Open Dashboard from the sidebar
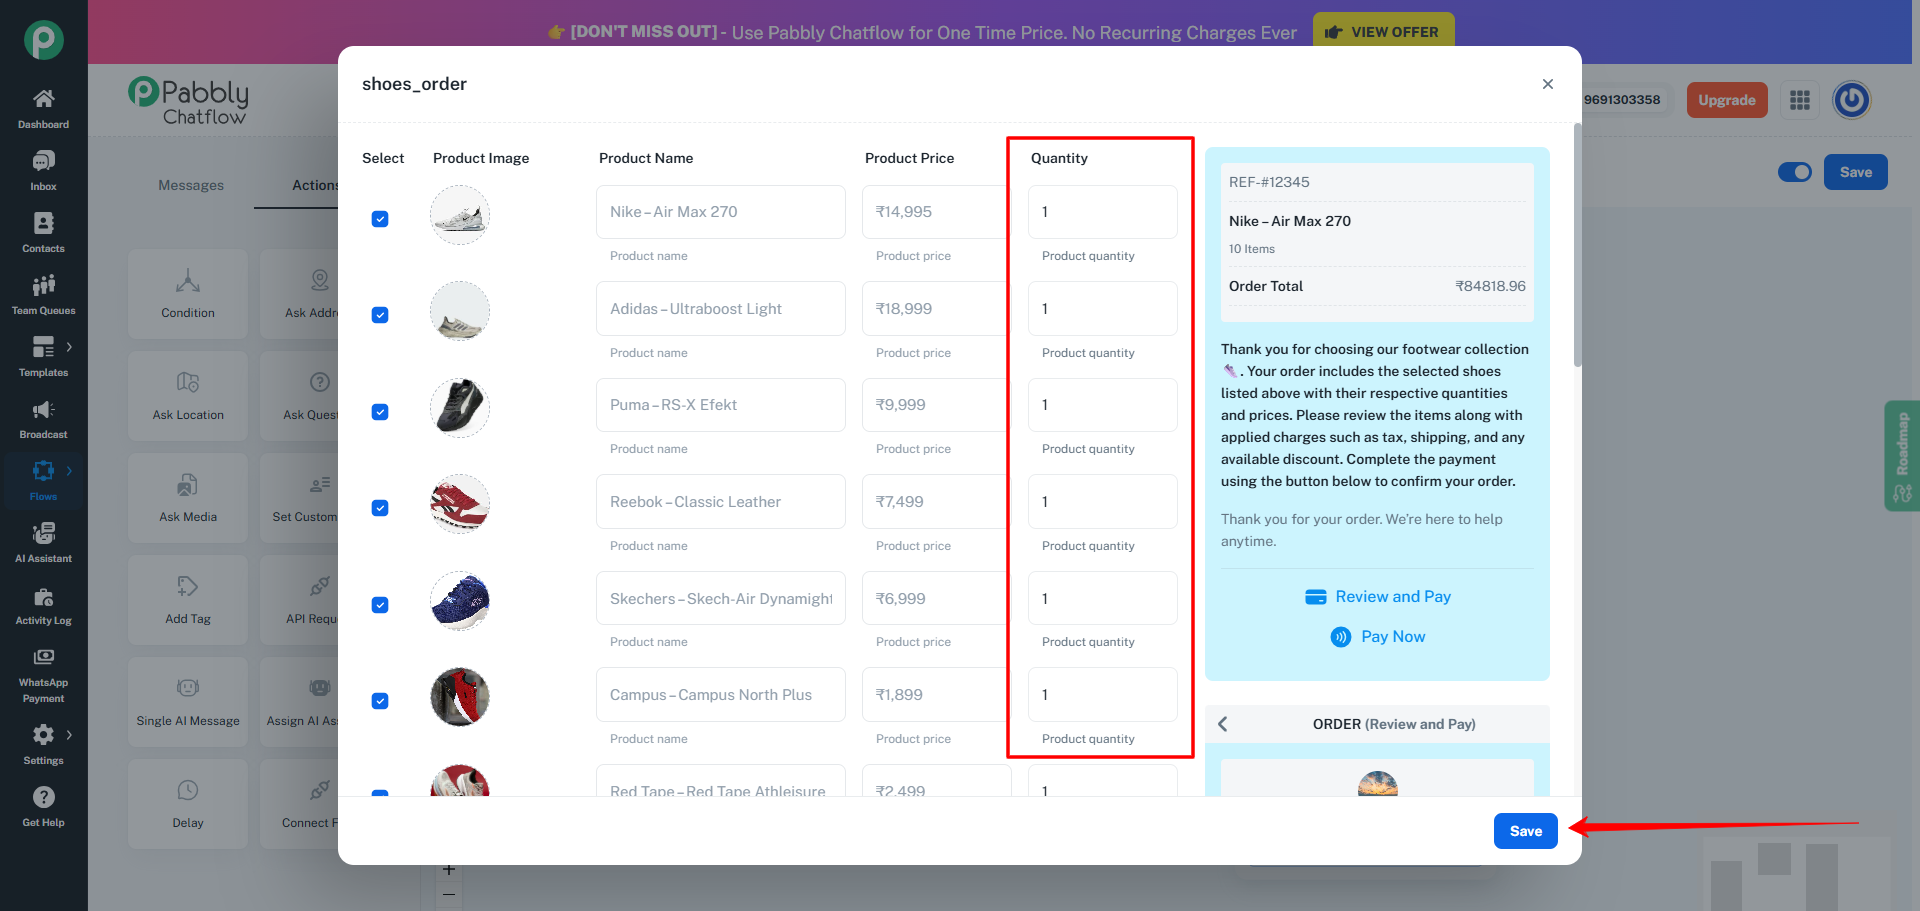The height and width of the screenshot is (911, 1920). pos(43,109)
